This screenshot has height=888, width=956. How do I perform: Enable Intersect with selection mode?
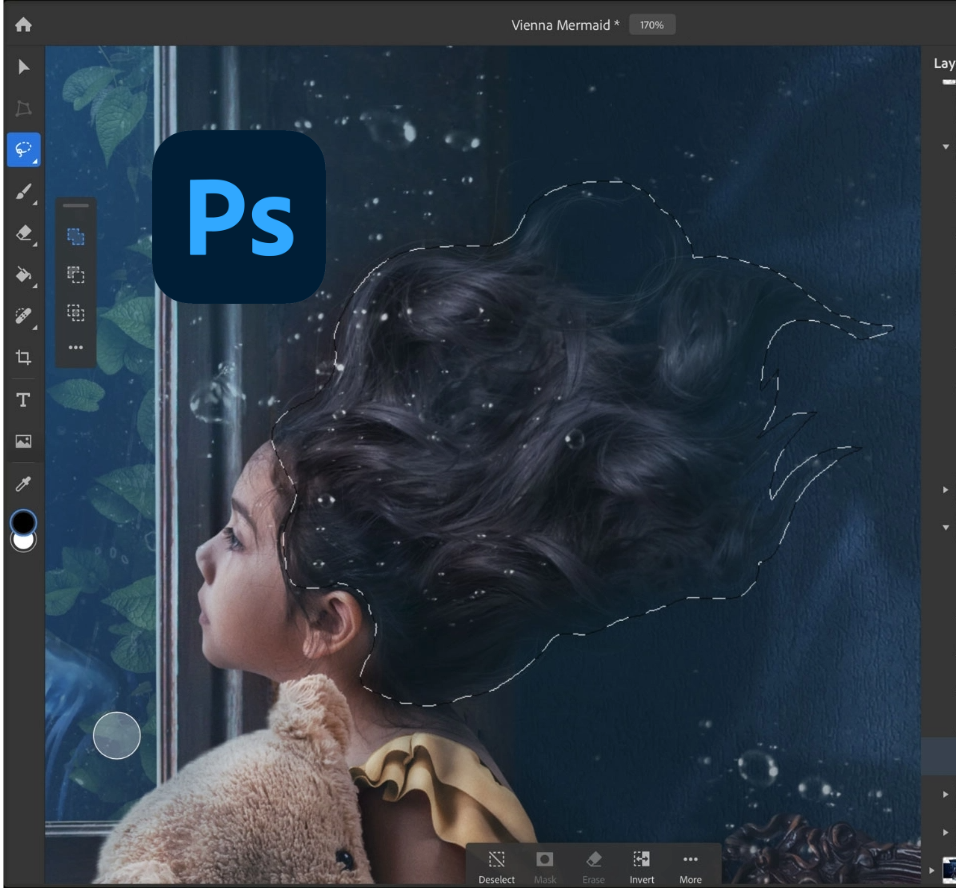tap(76, 313)
